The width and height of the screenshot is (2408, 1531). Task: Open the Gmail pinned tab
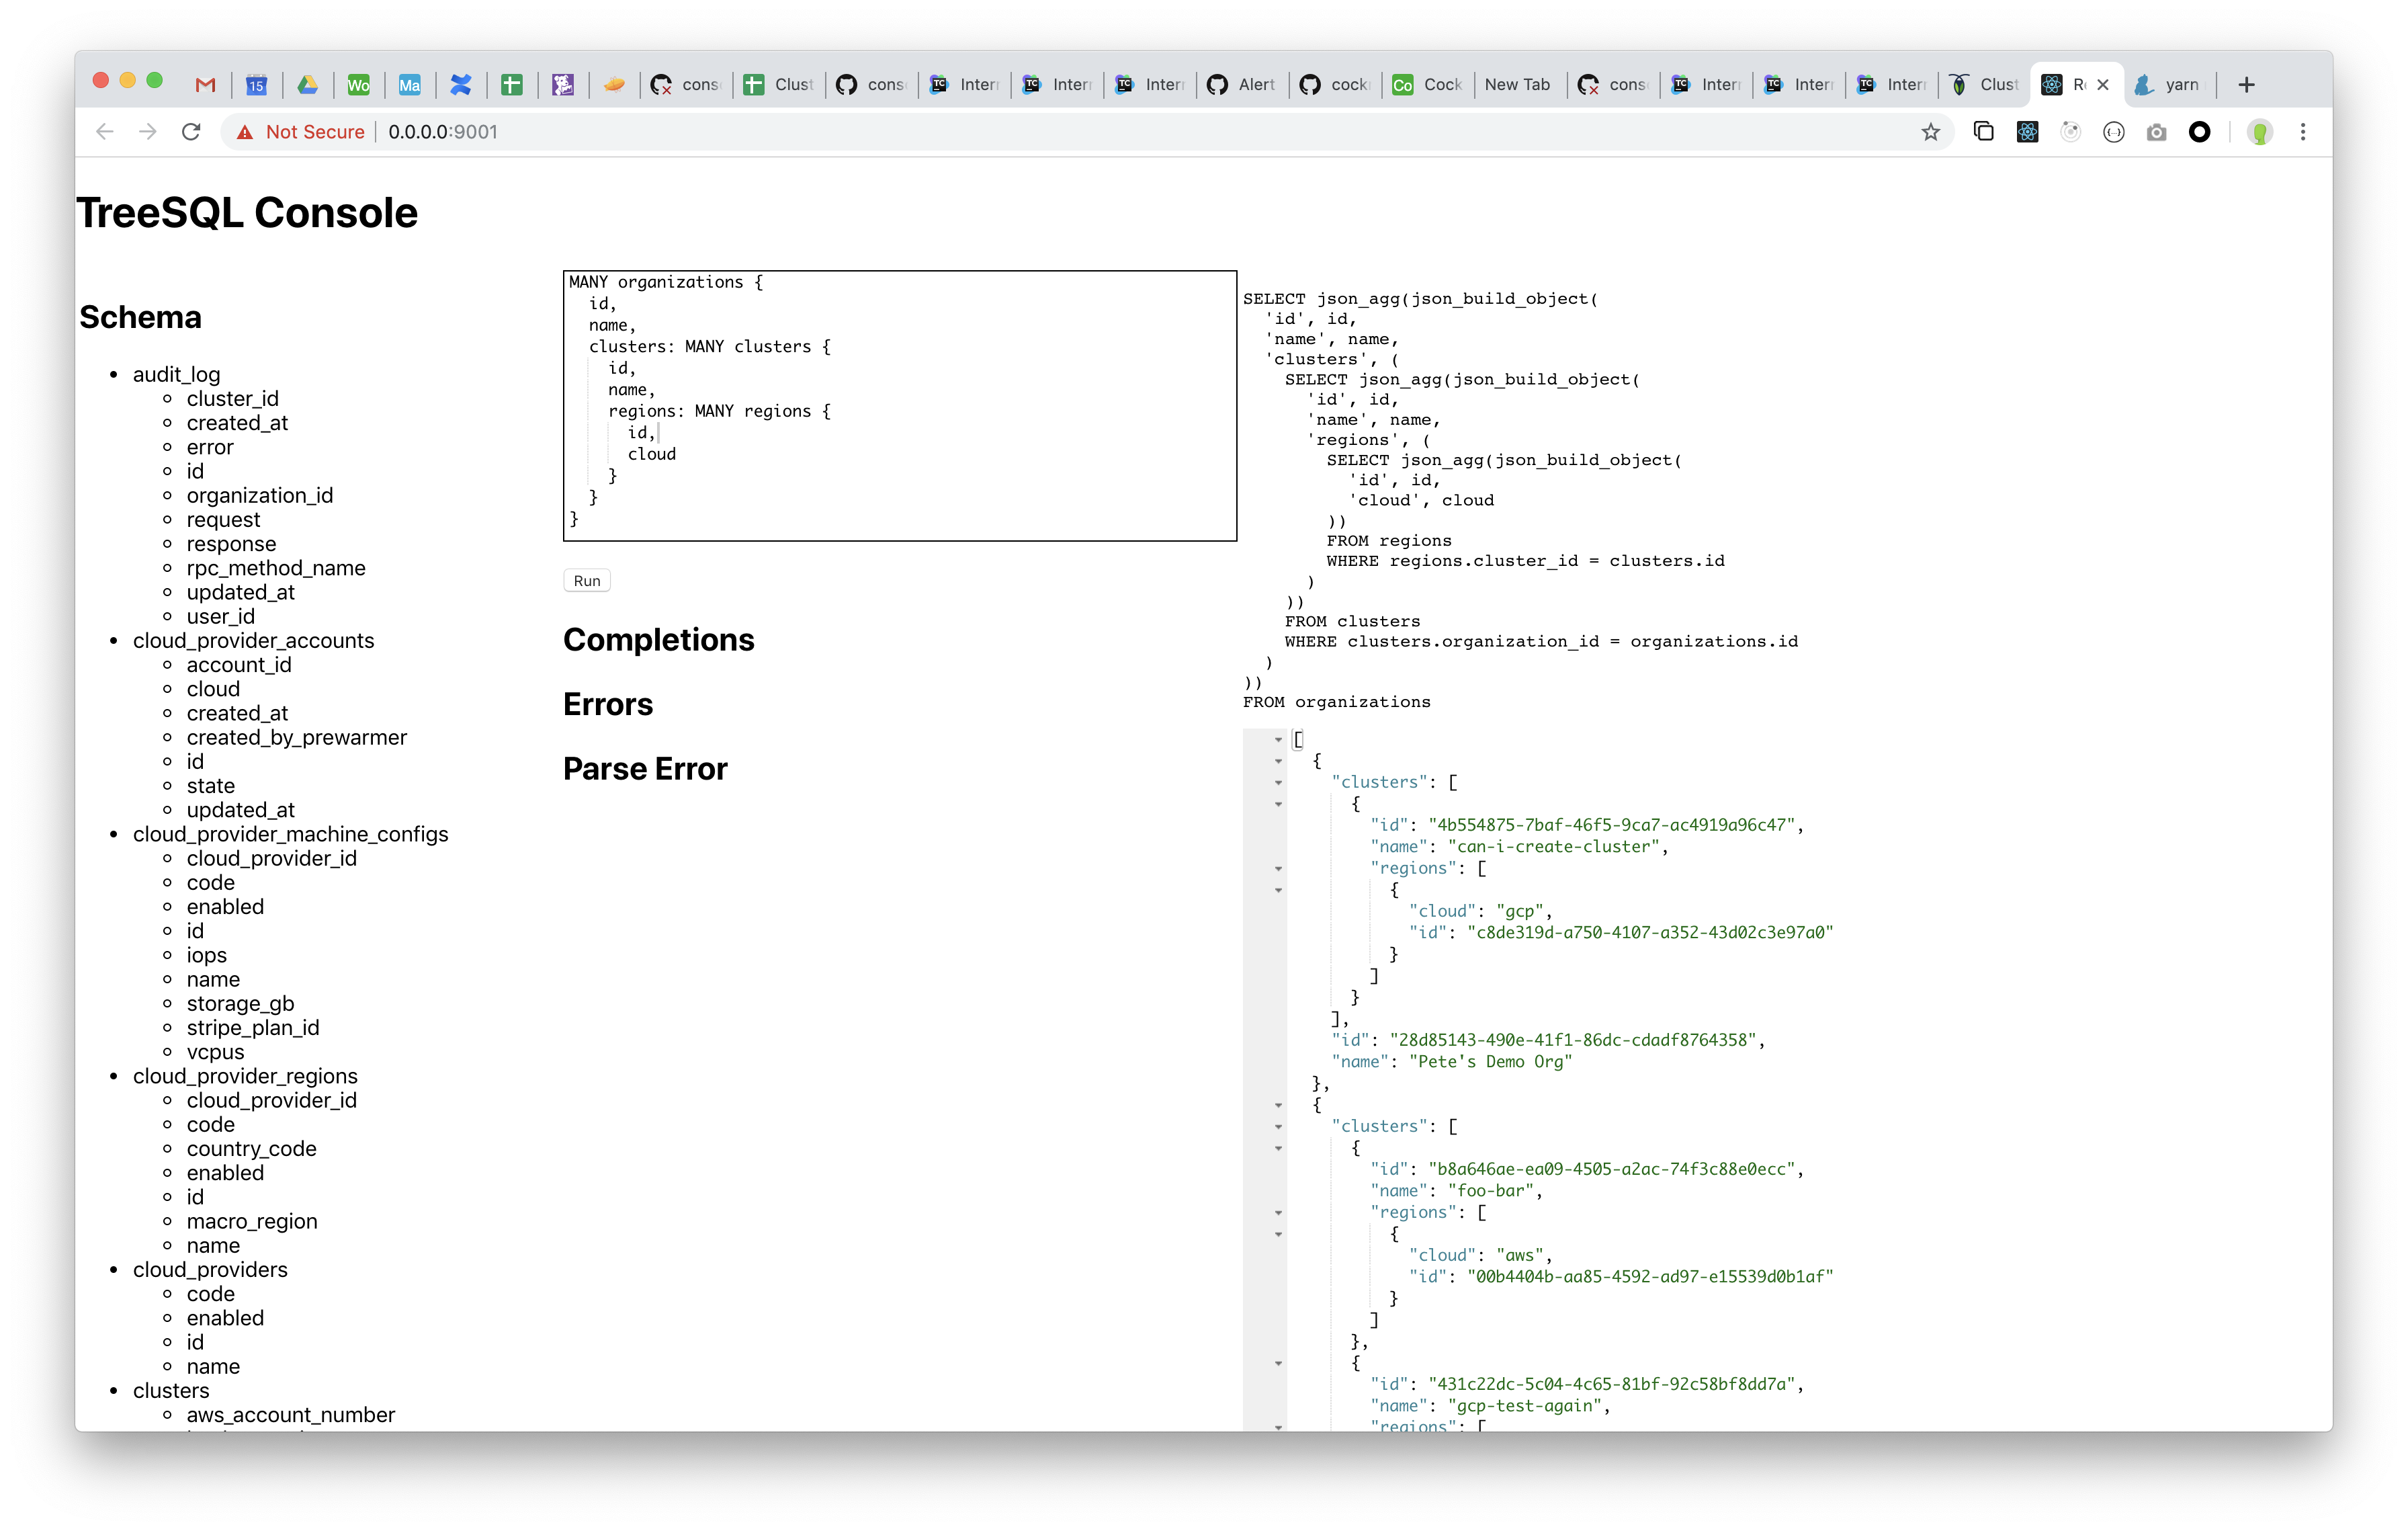(206, 85)
